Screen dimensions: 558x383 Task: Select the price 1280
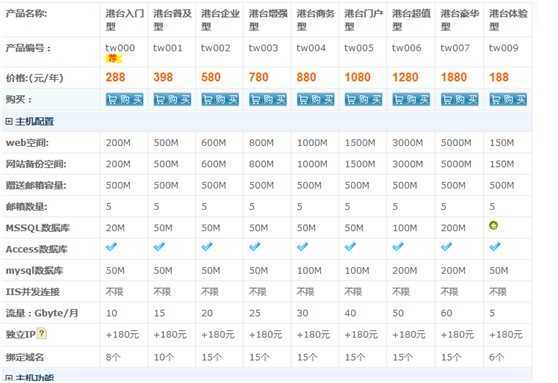[x=405, y=77]
